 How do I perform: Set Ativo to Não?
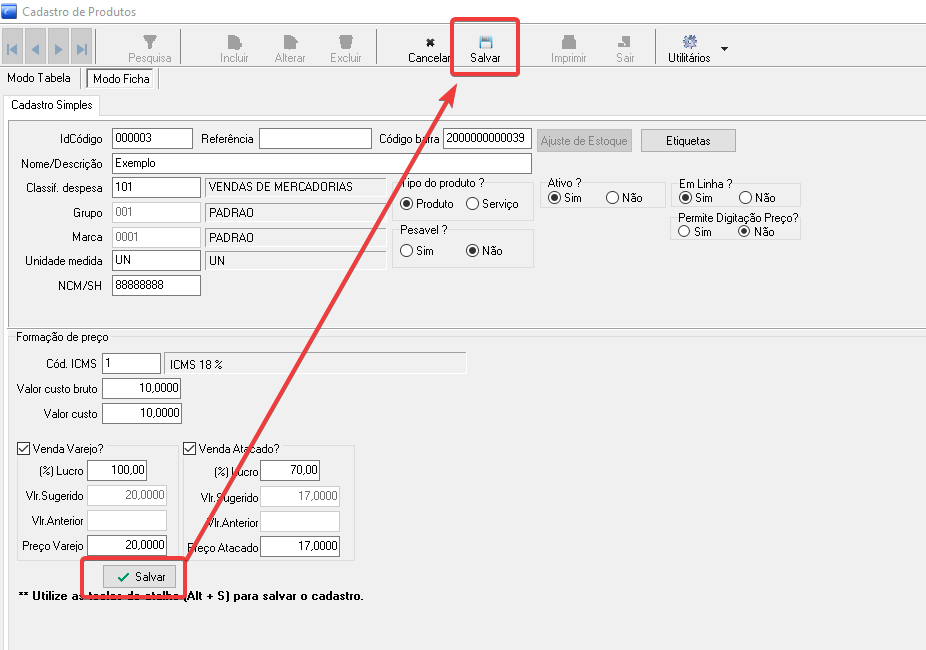(612, 198)
